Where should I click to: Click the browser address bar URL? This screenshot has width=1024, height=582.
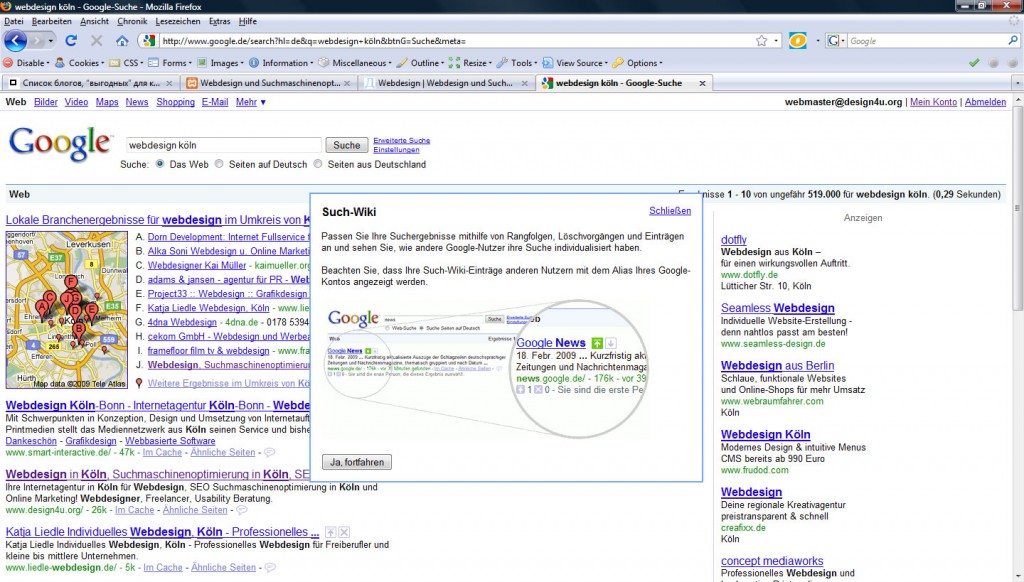click(455, 40)
